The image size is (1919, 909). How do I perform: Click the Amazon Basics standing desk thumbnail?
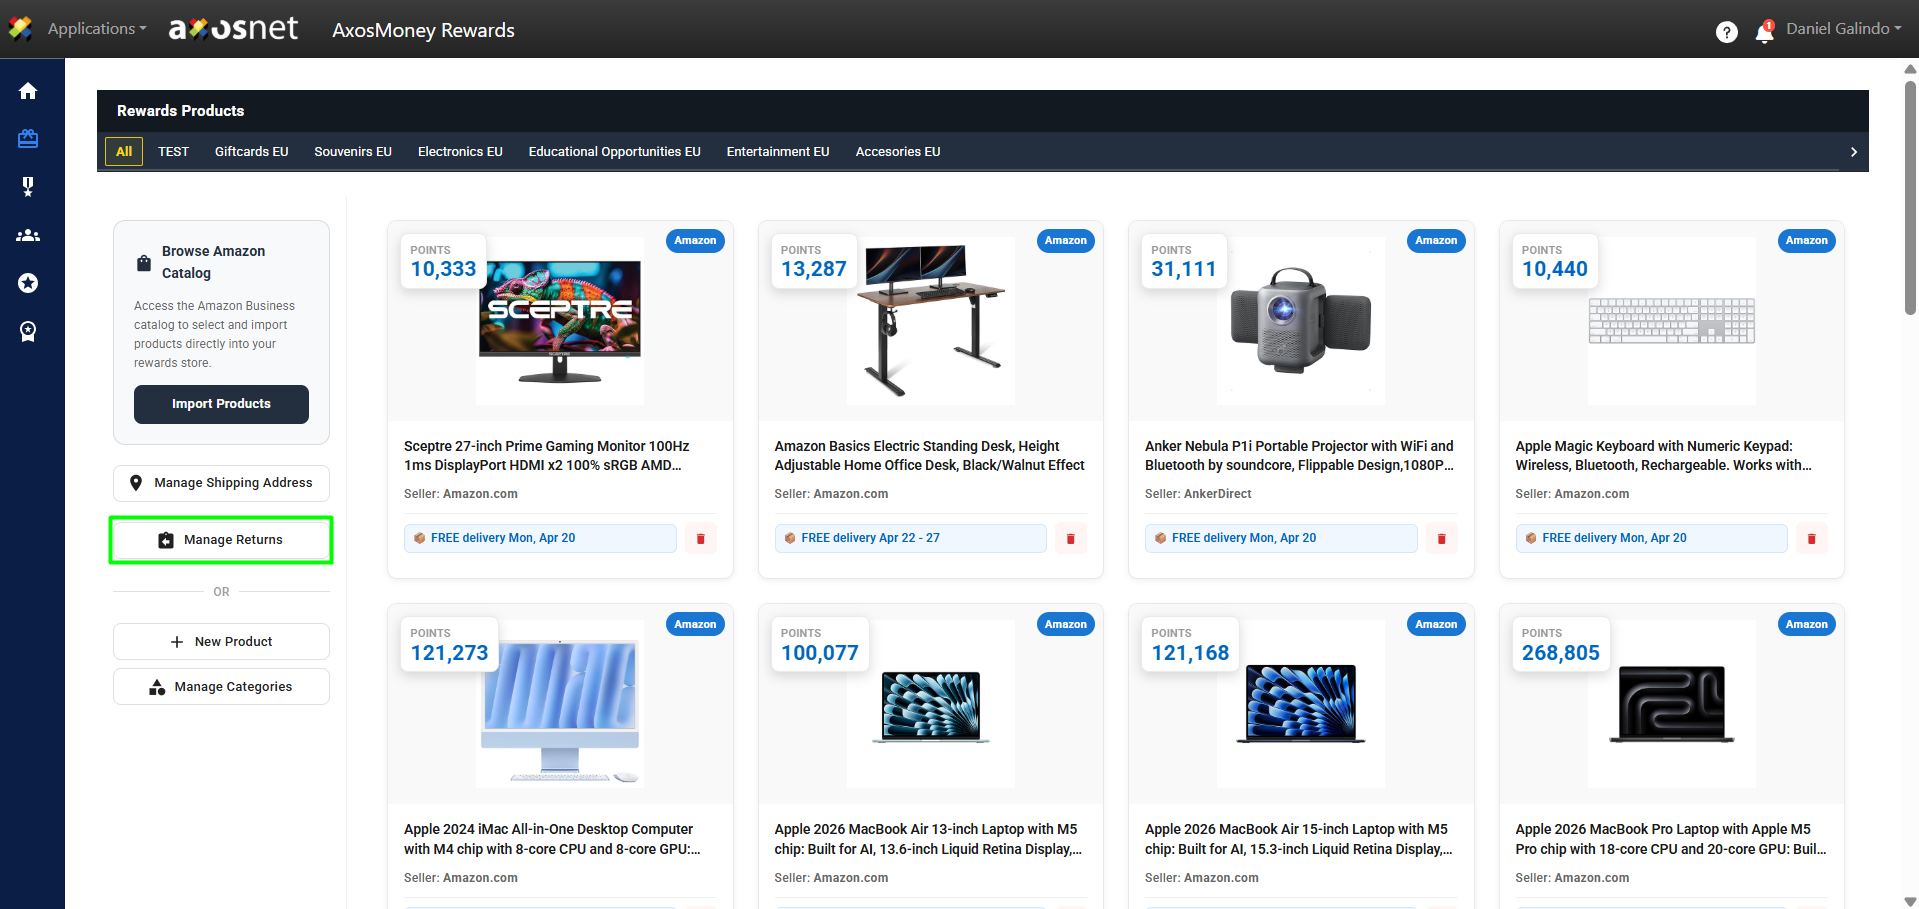point(930,321)
